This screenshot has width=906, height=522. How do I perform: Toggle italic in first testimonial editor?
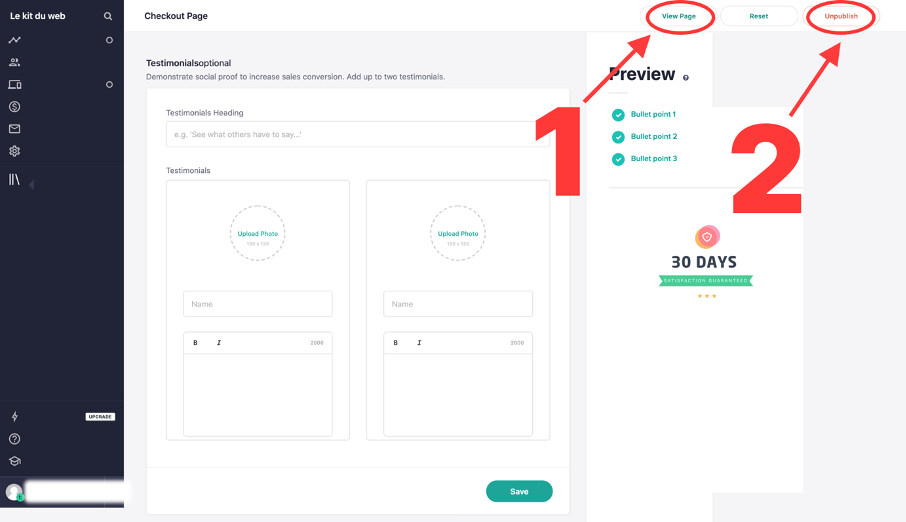(x=219, y=343)
